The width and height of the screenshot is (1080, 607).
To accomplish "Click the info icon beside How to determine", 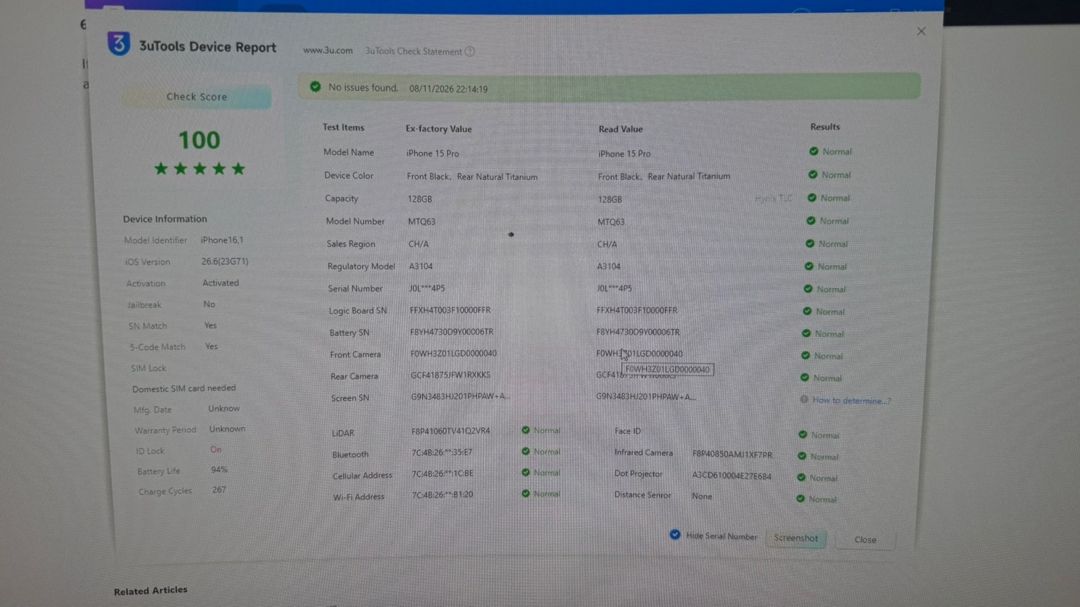I will click(x=804, y=400).
